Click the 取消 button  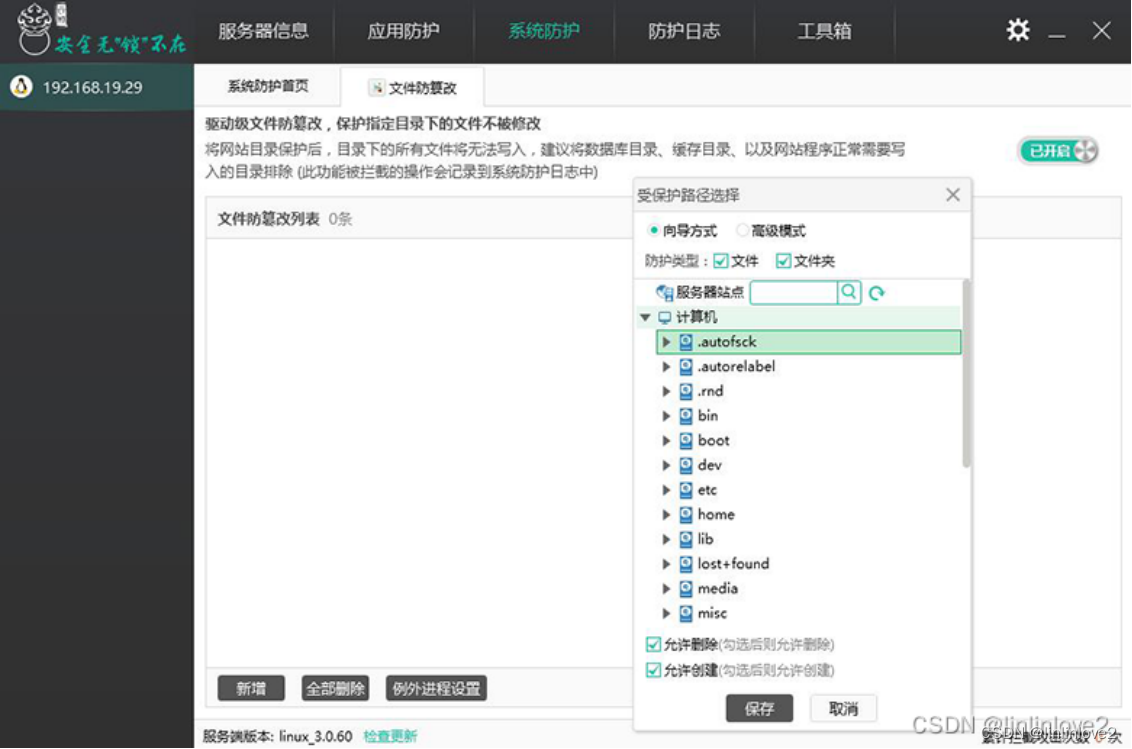pyautogui.click(x=843, y=709)
